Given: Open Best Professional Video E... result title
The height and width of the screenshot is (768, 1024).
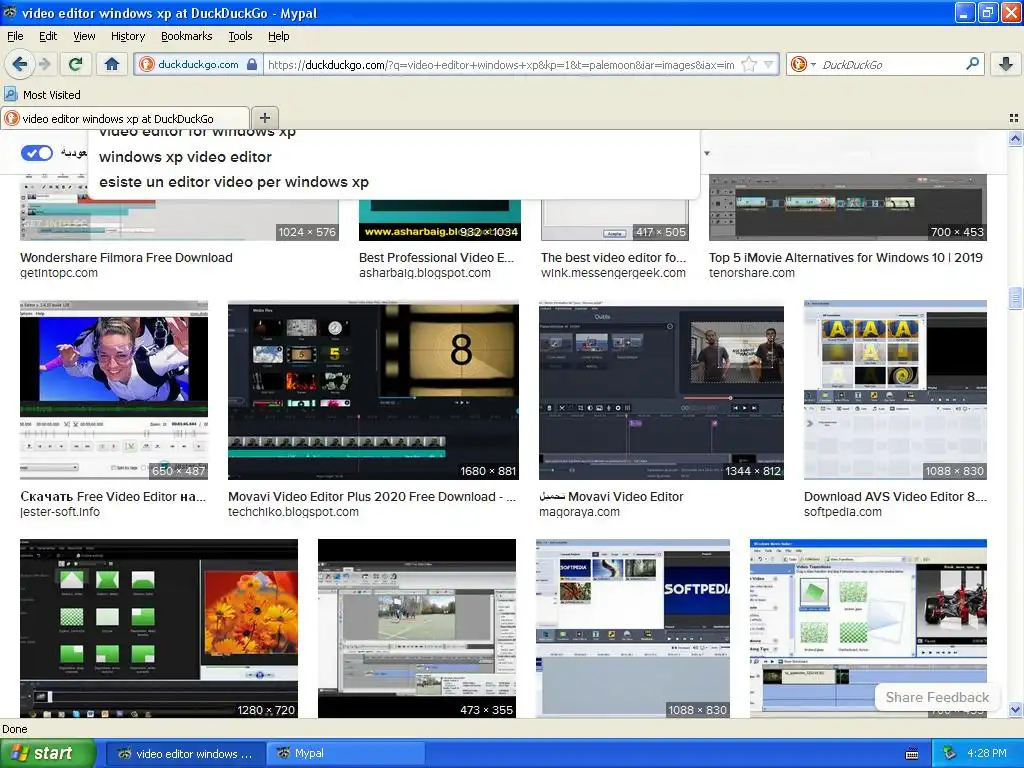Looking at the screenshot, I should [436, 257].
